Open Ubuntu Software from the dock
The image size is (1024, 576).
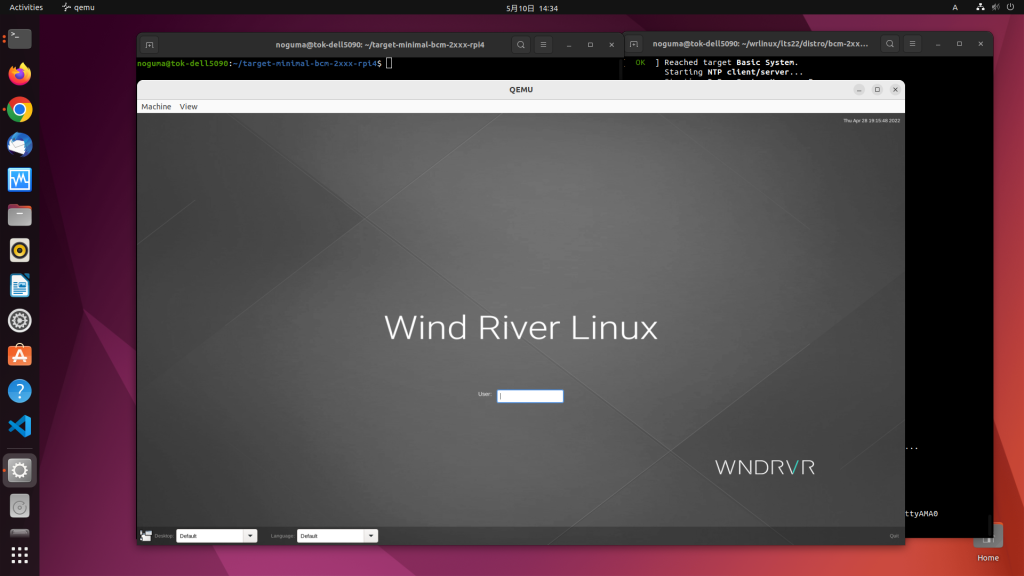click(20, 354)
